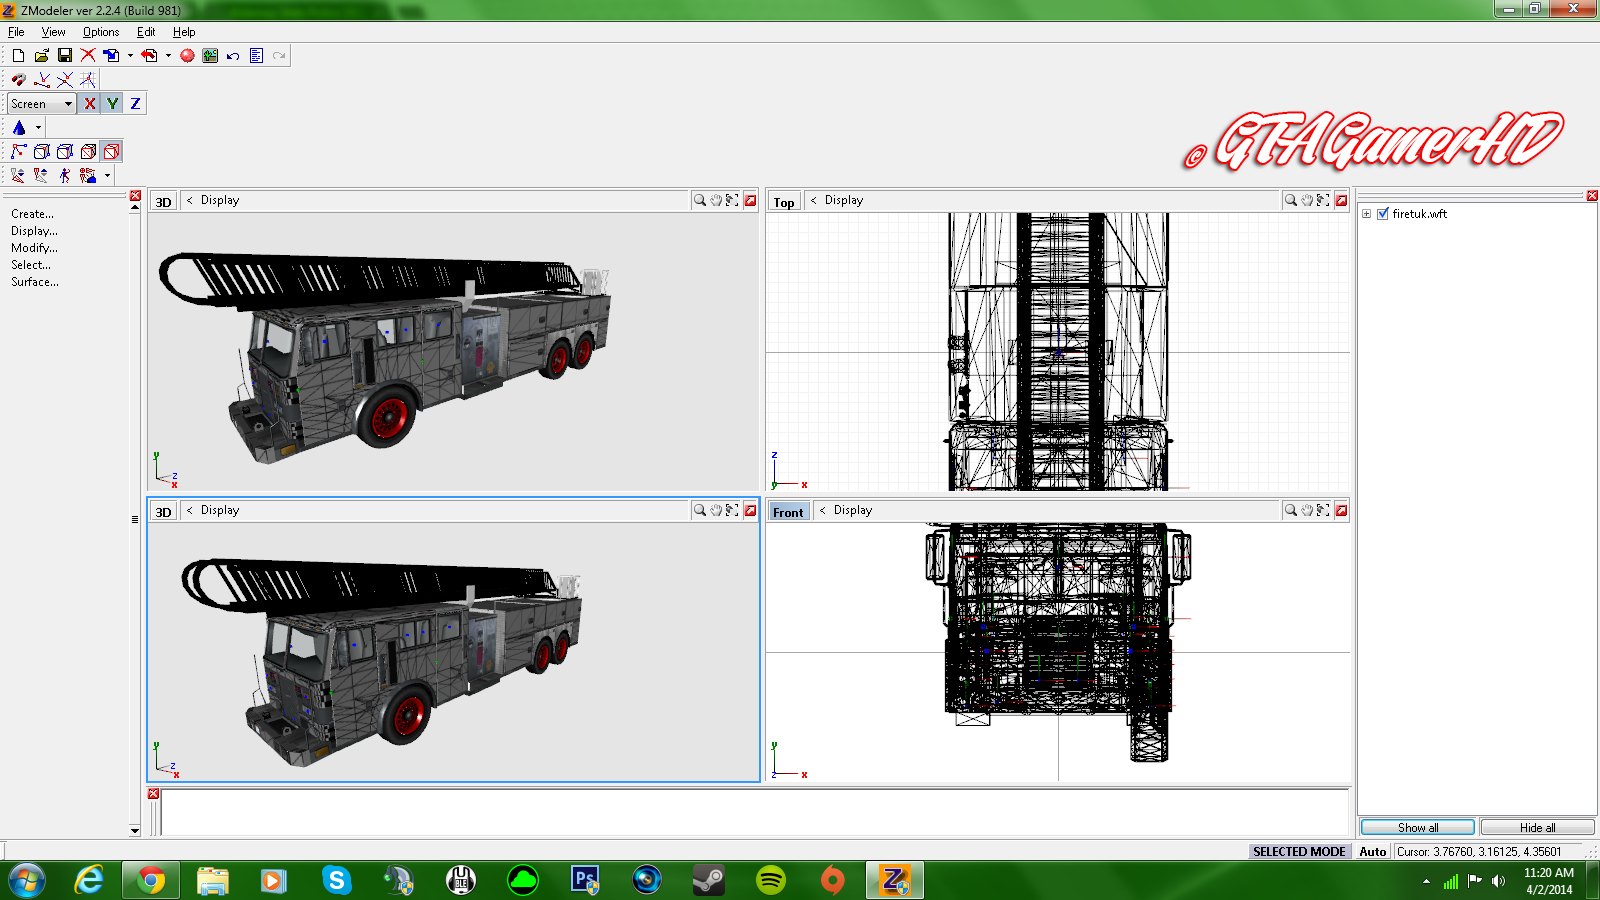Image resolution: width=1600 pixels, height=900 pixels.
Task: Click the magnet snap icon
Action: coord(18,80)
